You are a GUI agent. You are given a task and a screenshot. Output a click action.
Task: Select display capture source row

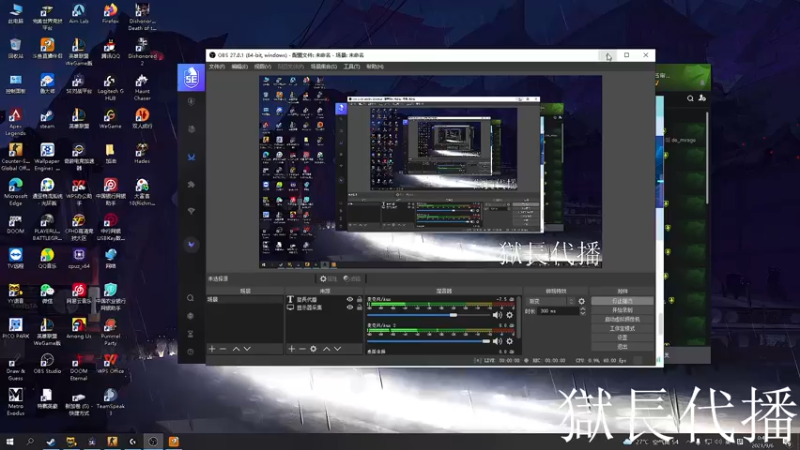(324, 308)
